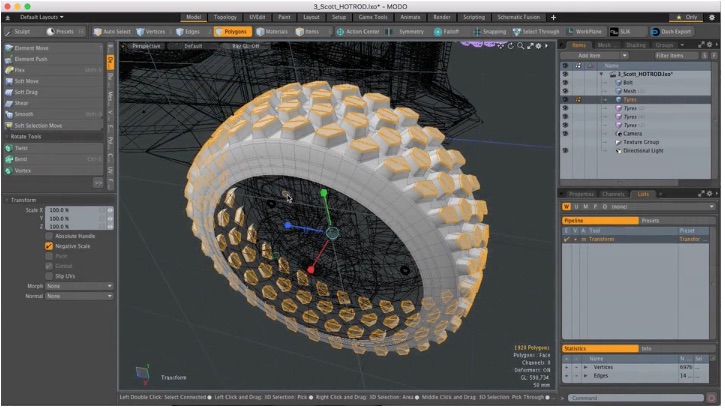This screenshot has height=408, width=725.
Task: Open the Action Center options
Action: pyautogui.click(x=358, y=32)
